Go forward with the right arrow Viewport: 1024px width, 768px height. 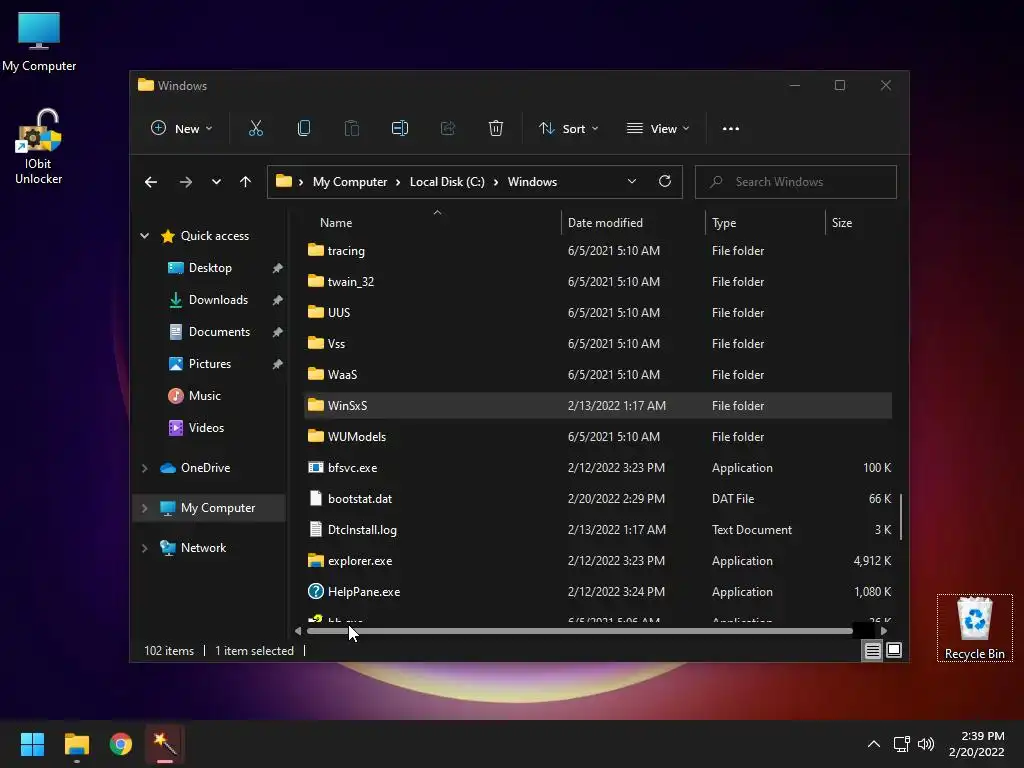point(186,182)
